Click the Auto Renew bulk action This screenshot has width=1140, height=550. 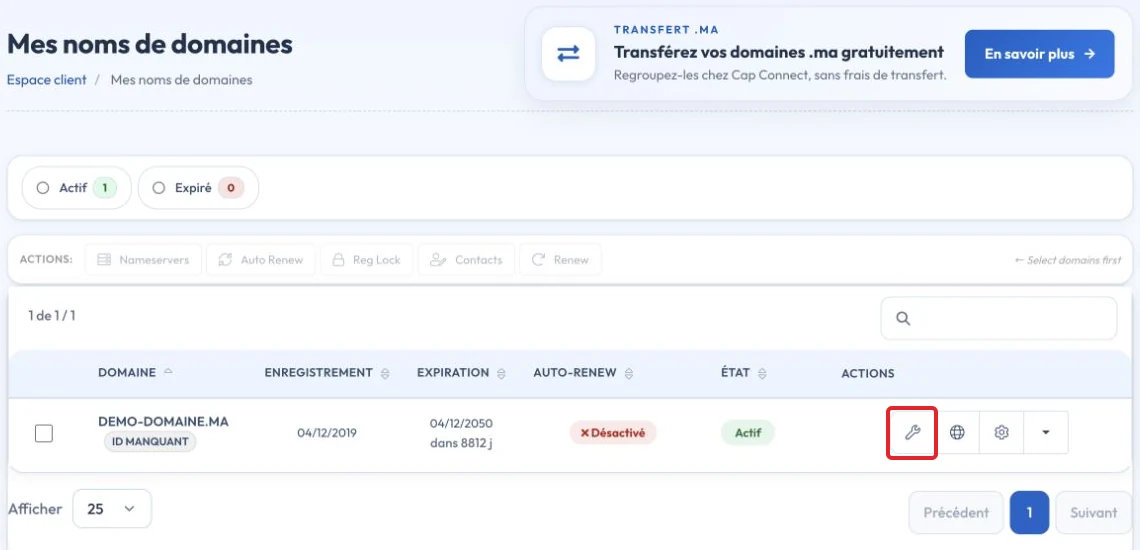pos(261,260)
